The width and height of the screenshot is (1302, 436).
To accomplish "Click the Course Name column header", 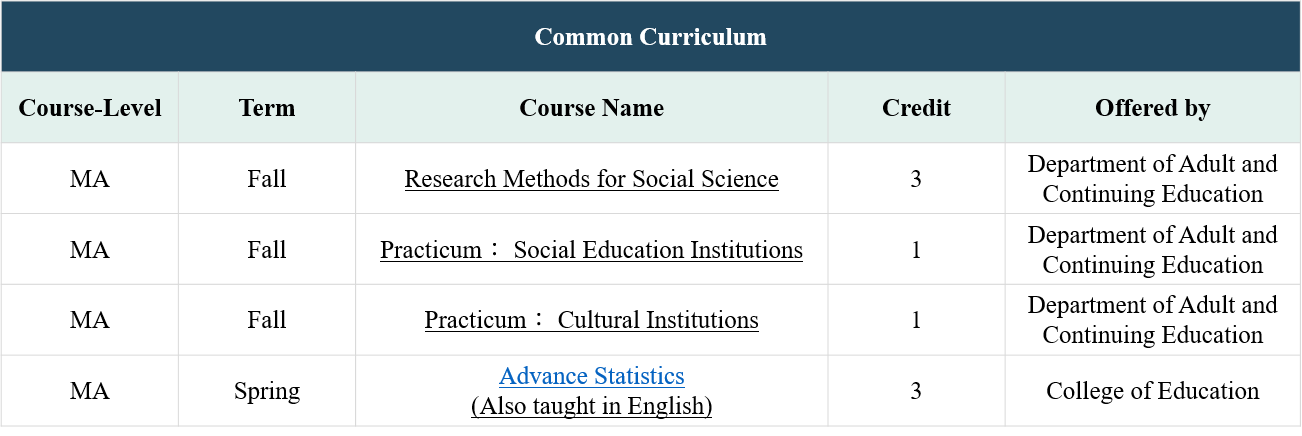I will (x=591, y=108).
